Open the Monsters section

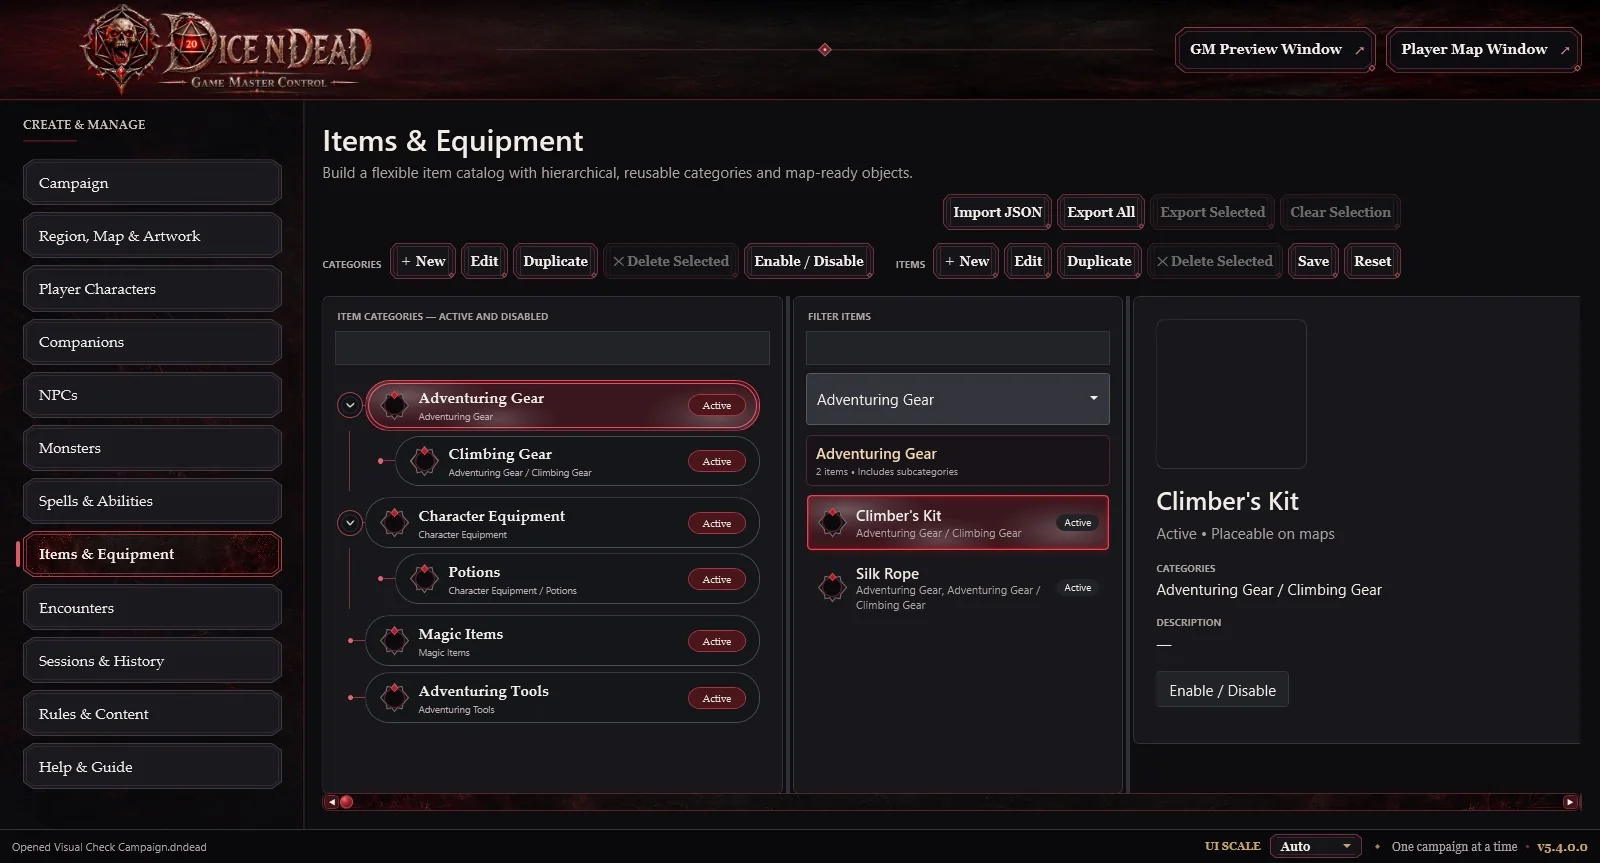(x=152, y=448)
